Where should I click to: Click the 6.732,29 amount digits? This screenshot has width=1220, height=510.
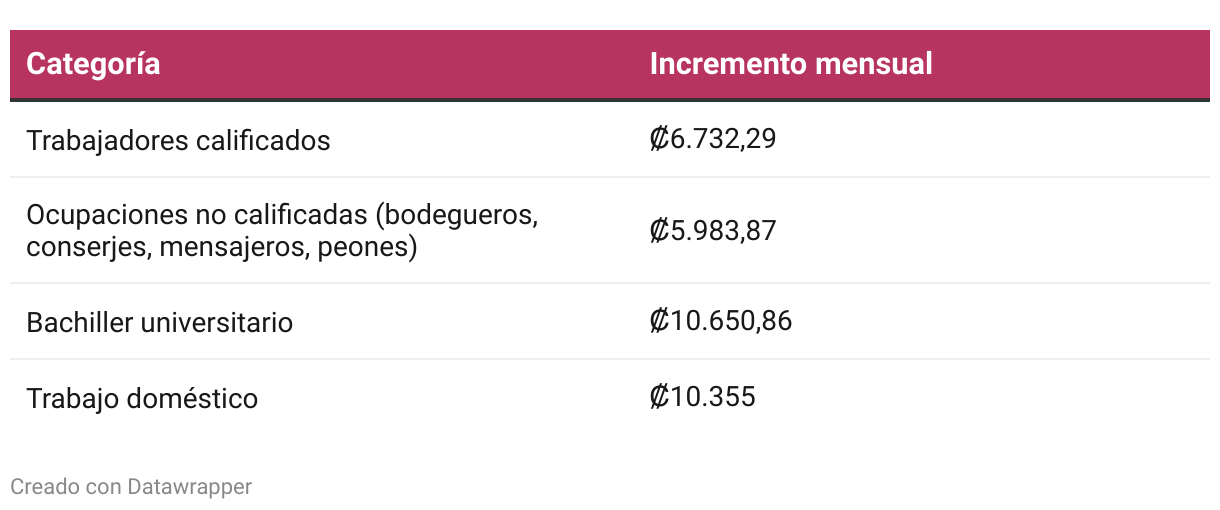click(x=723, y=139)
